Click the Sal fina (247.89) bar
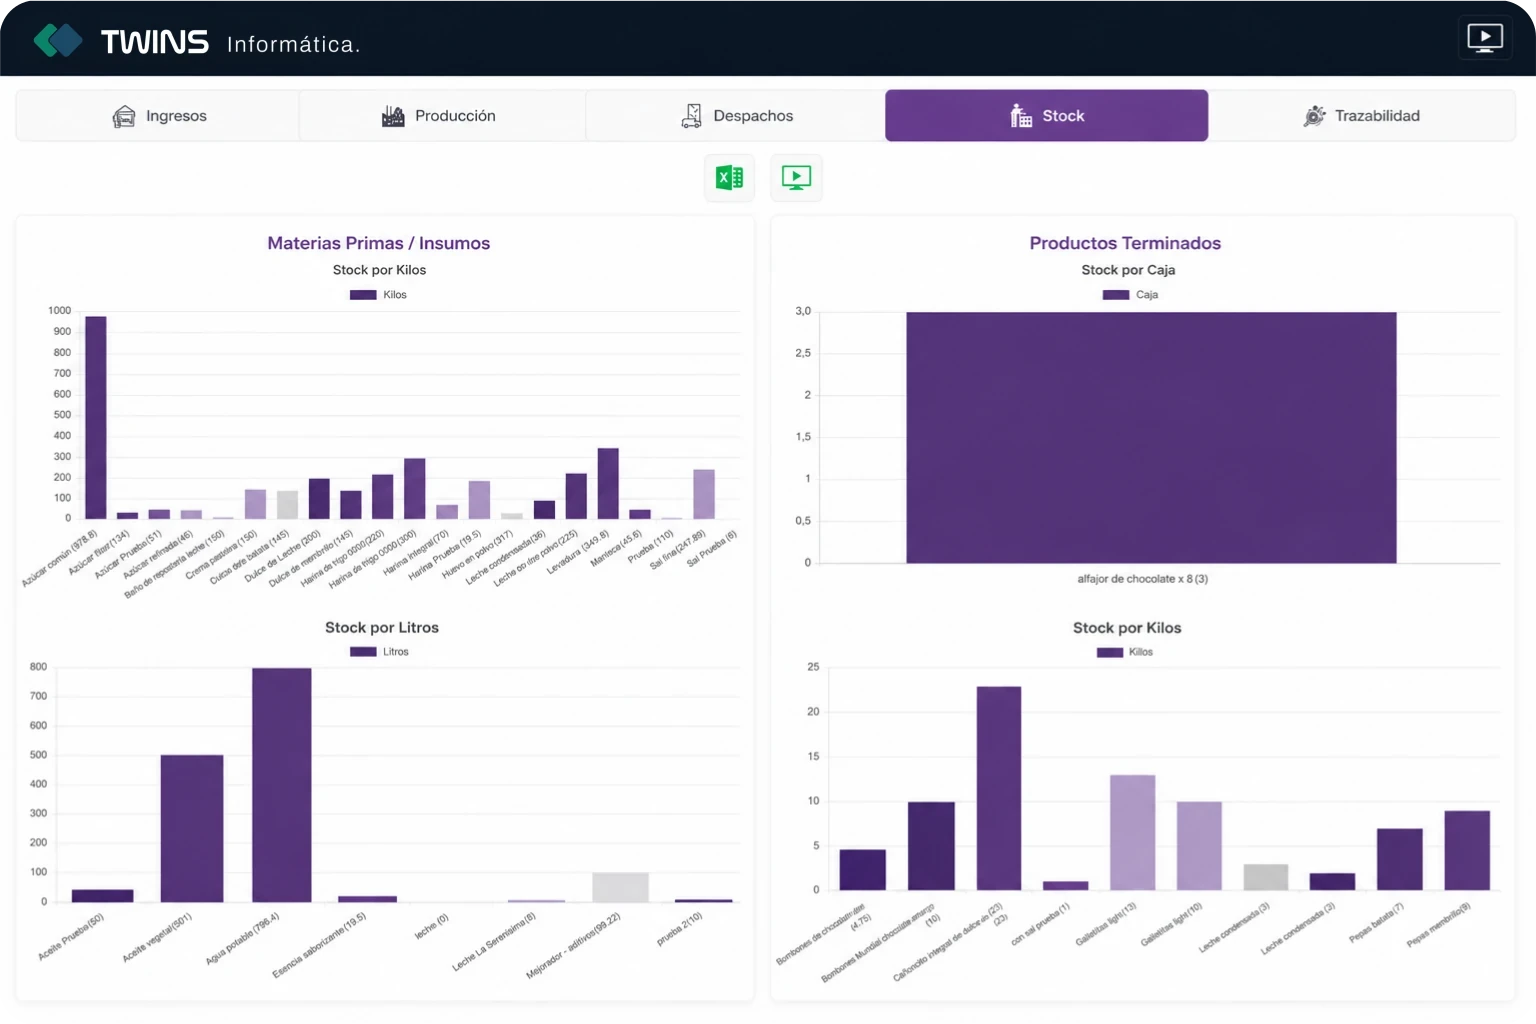1536x1024 pixels. [x=704, y=494]
